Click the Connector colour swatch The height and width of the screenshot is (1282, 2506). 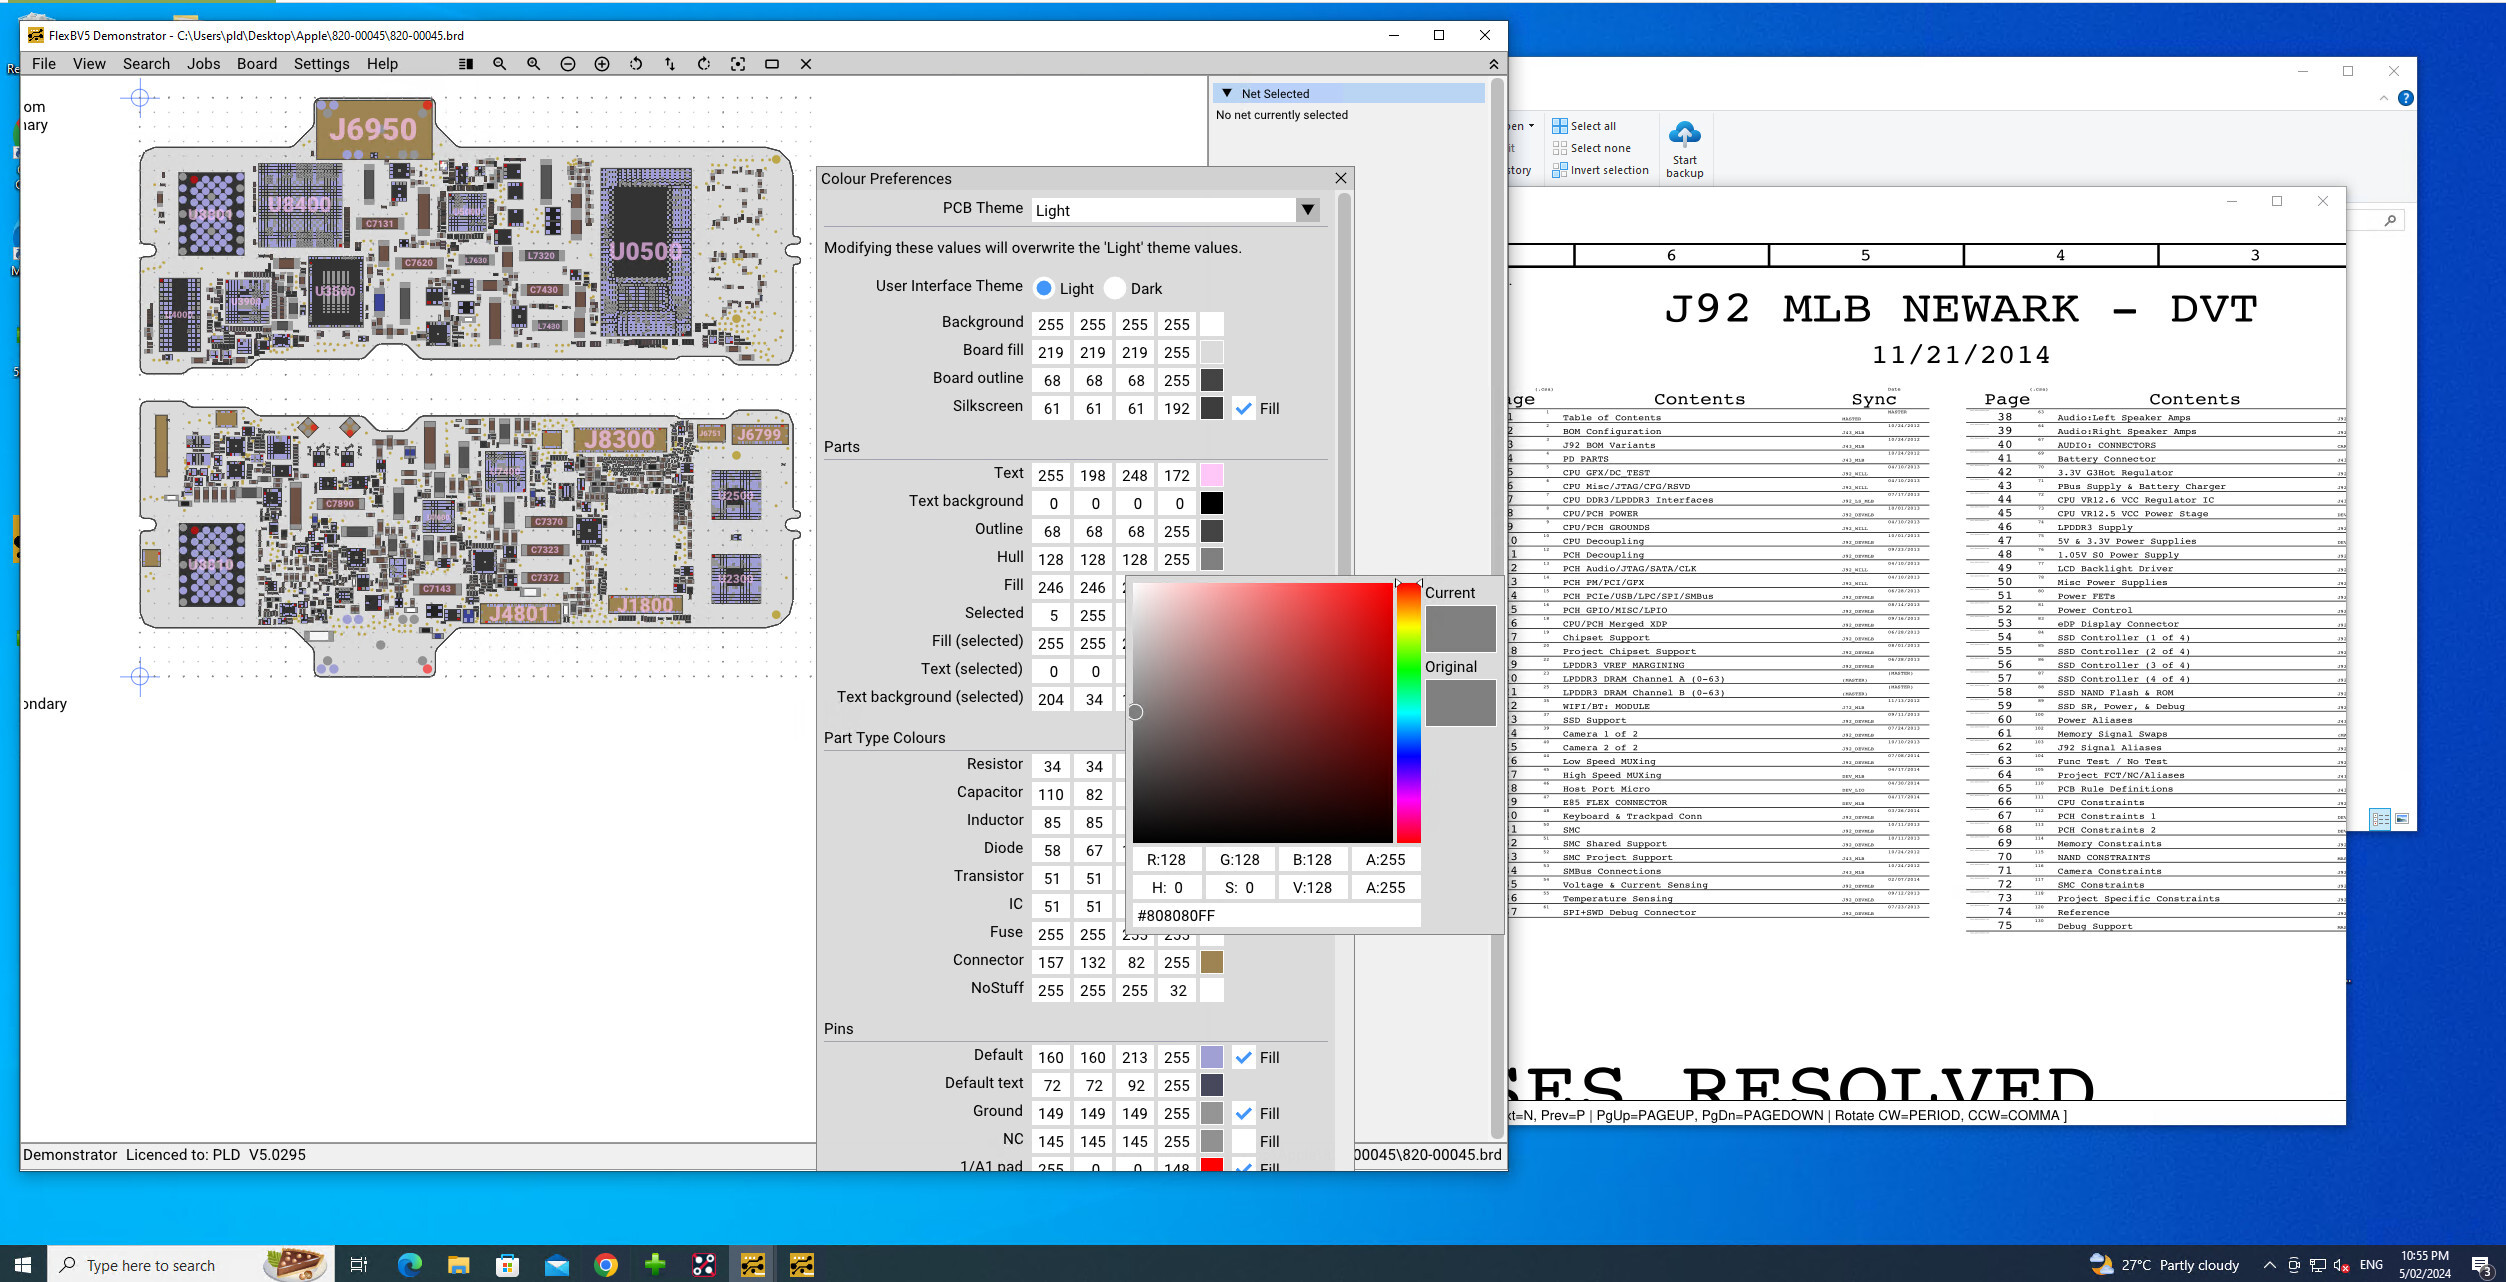[1211, 962]
